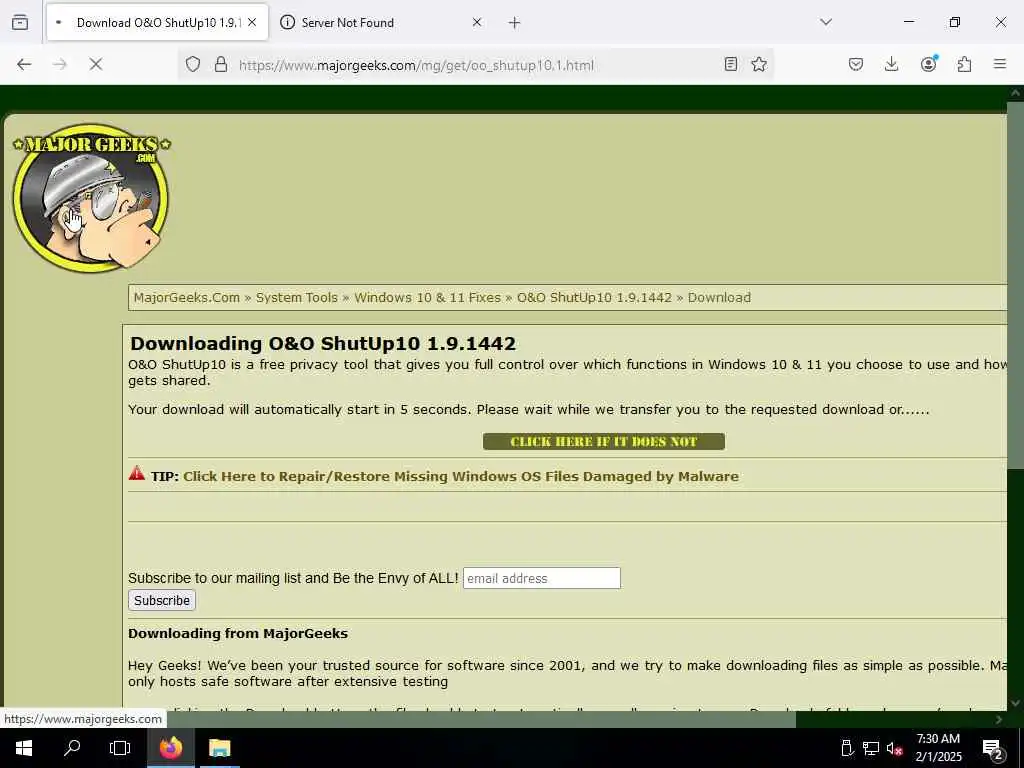Click the MajorGeeks logo image
1024x768 pixels.
tap(91, 198)
